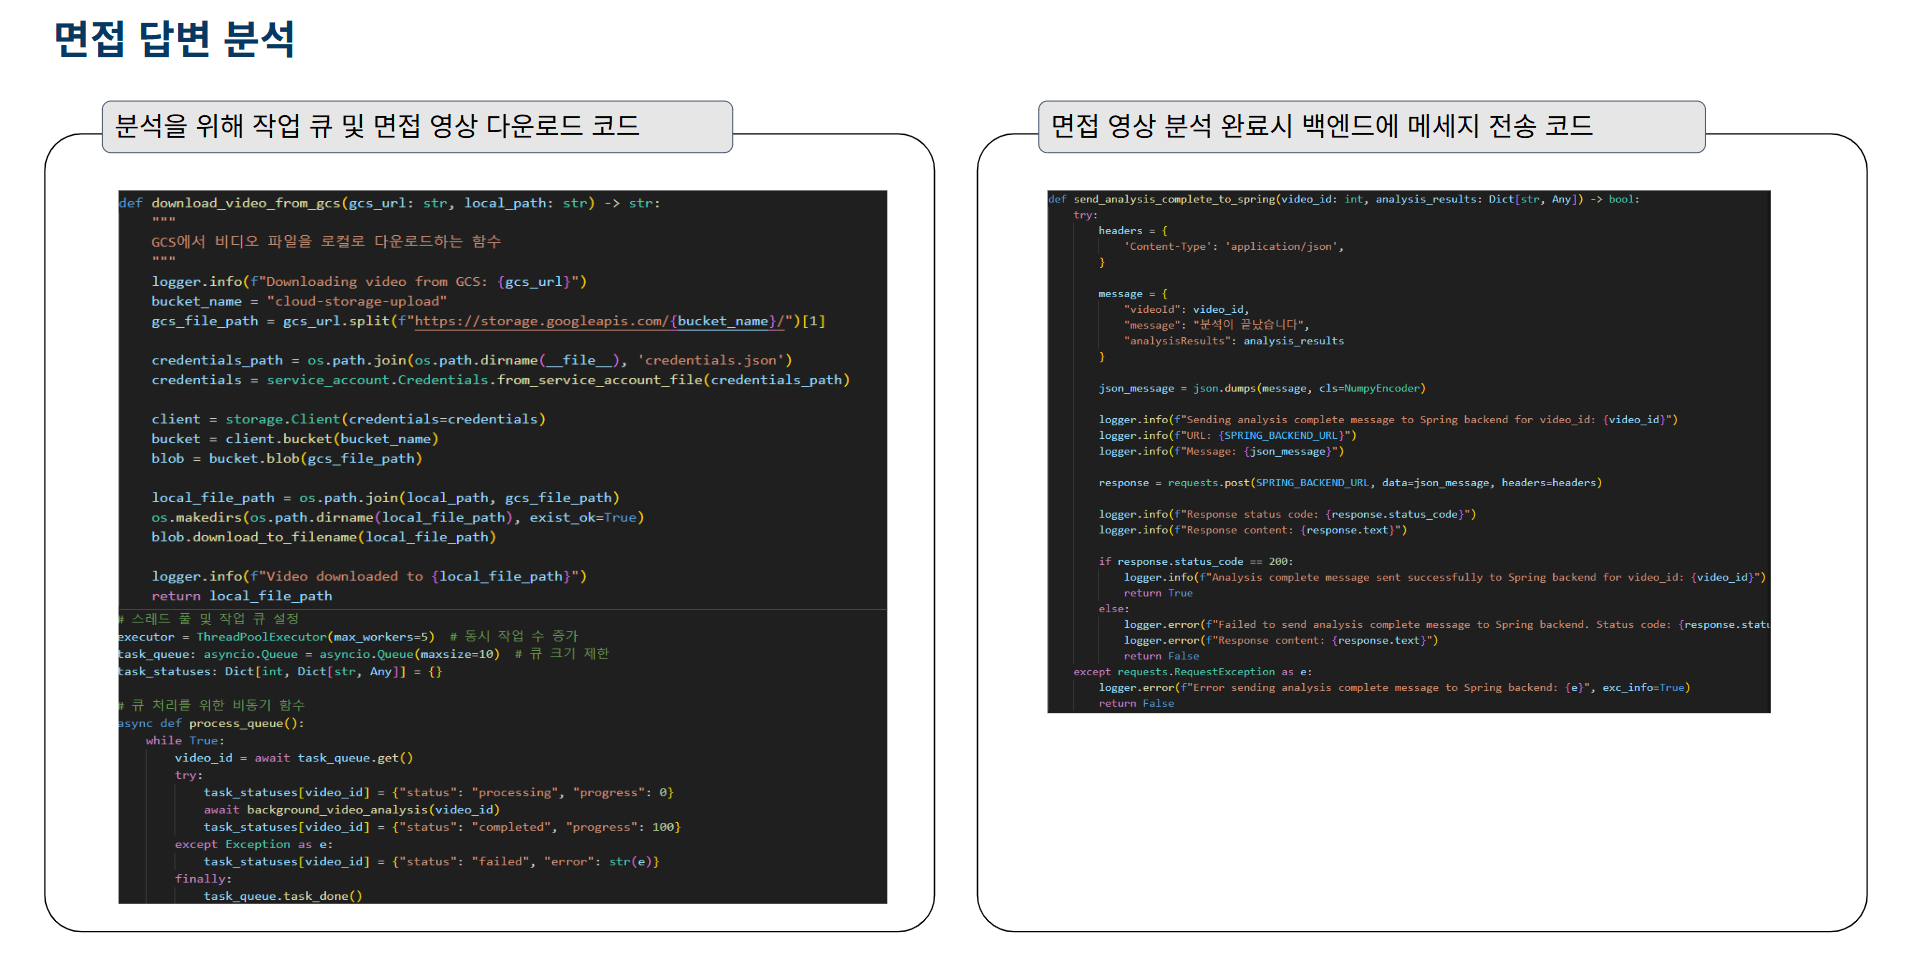Click the slide title 면접 답변 분석

coord(174,40)
